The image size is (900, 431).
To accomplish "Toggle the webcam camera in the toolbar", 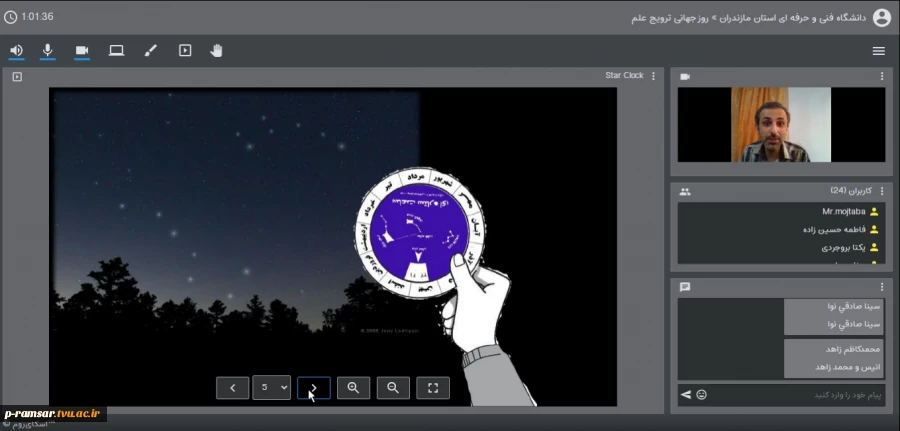I will pyautogui.click(x=82, y=51).
